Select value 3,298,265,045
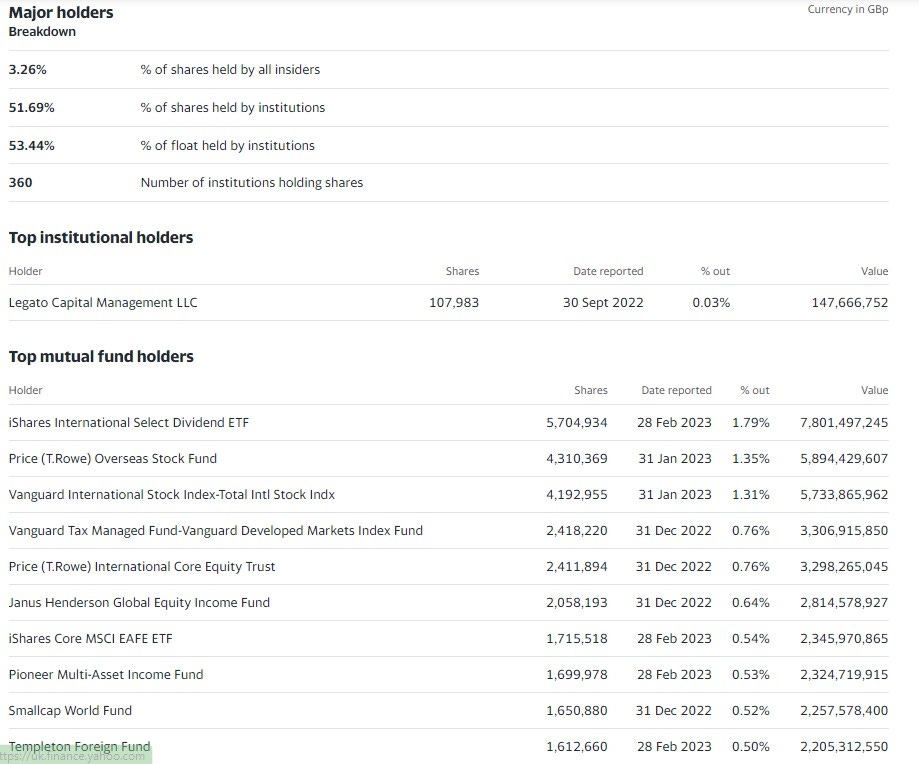Image resolution: width=919 pixels, height=764 pixels. [x=844, y=567]
